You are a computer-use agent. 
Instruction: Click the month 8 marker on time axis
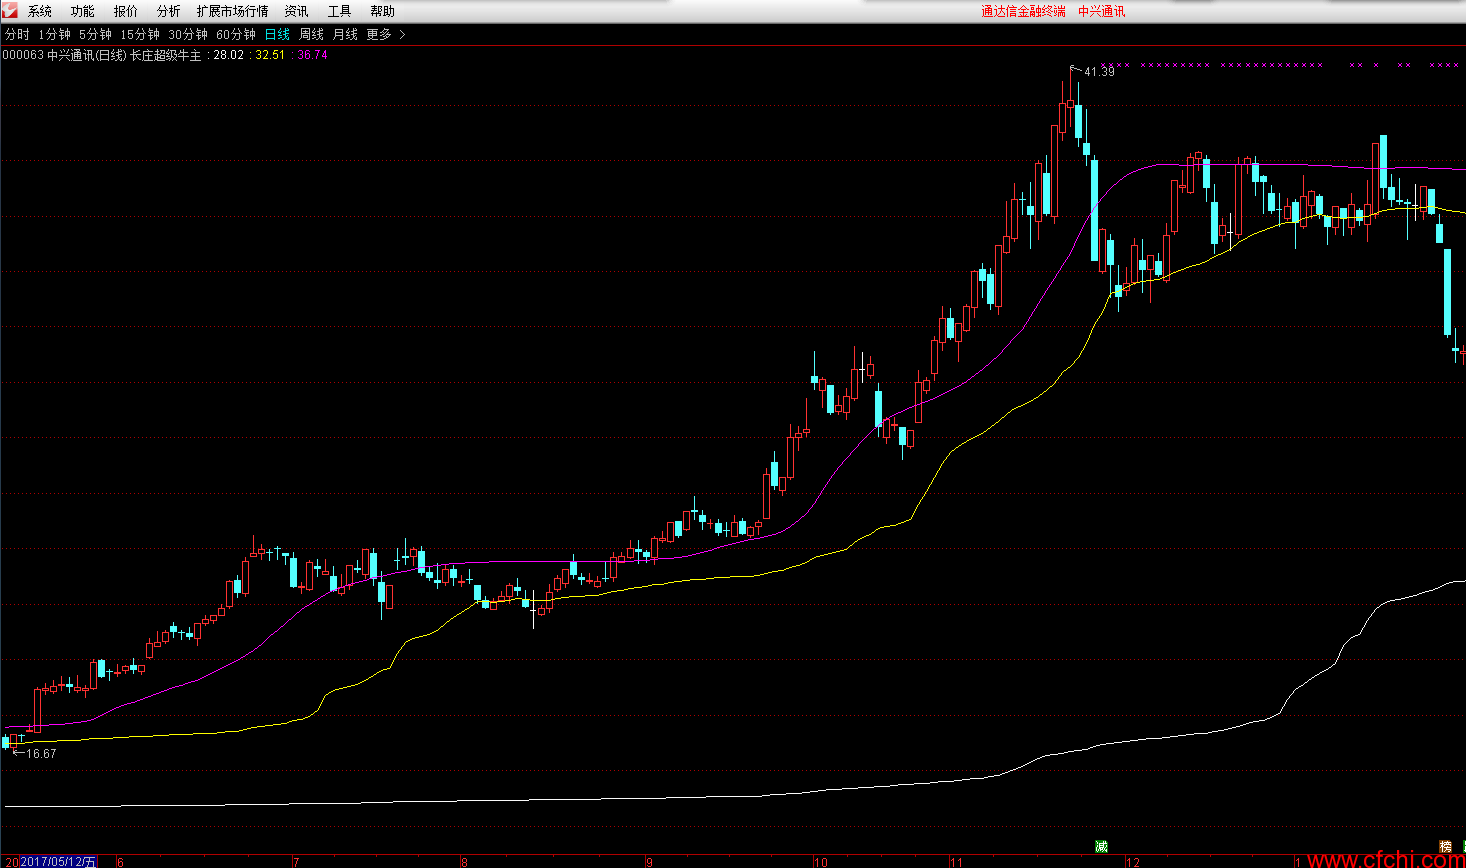point(464,862)
